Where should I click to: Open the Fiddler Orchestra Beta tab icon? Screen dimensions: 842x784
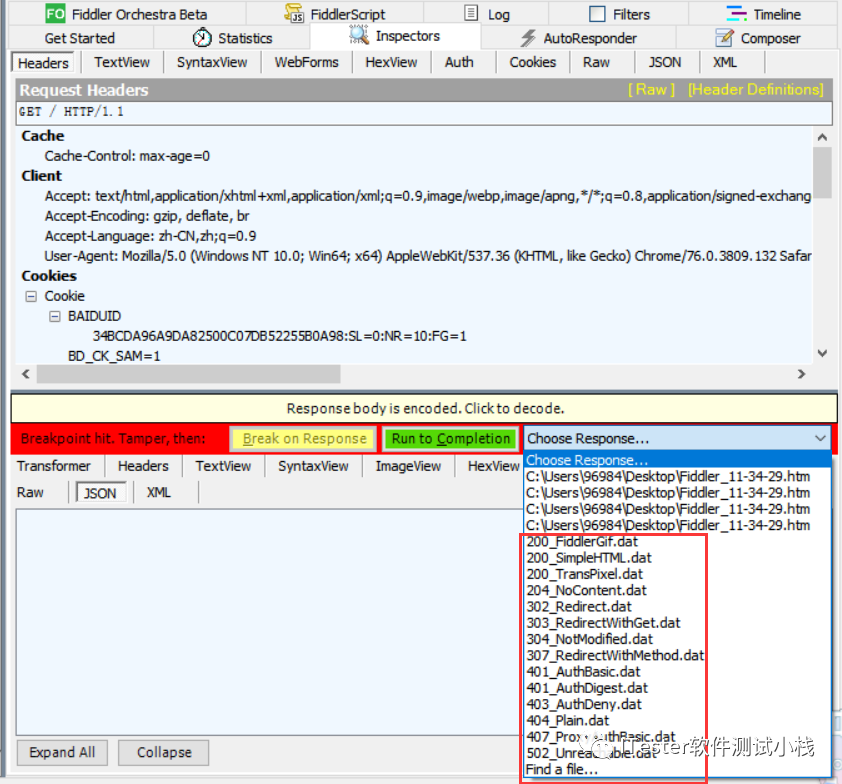[55, 13]
